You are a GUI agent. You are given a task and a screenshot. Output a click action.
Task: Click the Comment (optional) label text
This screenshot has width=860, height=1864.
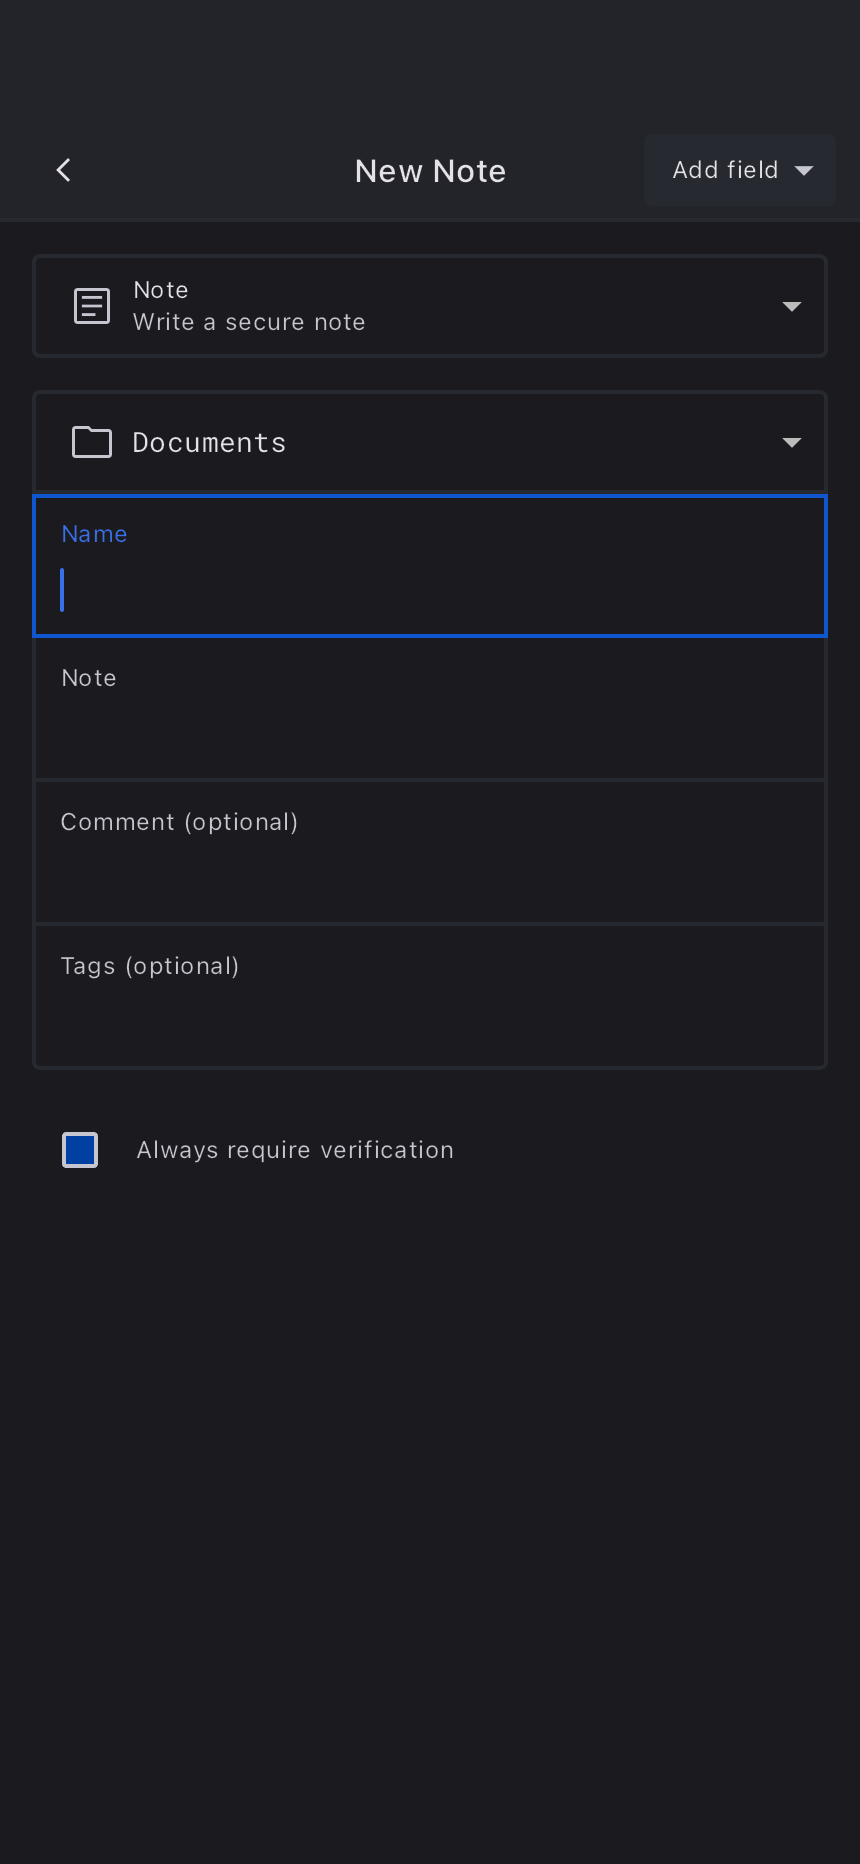click(x=179, y=822)
